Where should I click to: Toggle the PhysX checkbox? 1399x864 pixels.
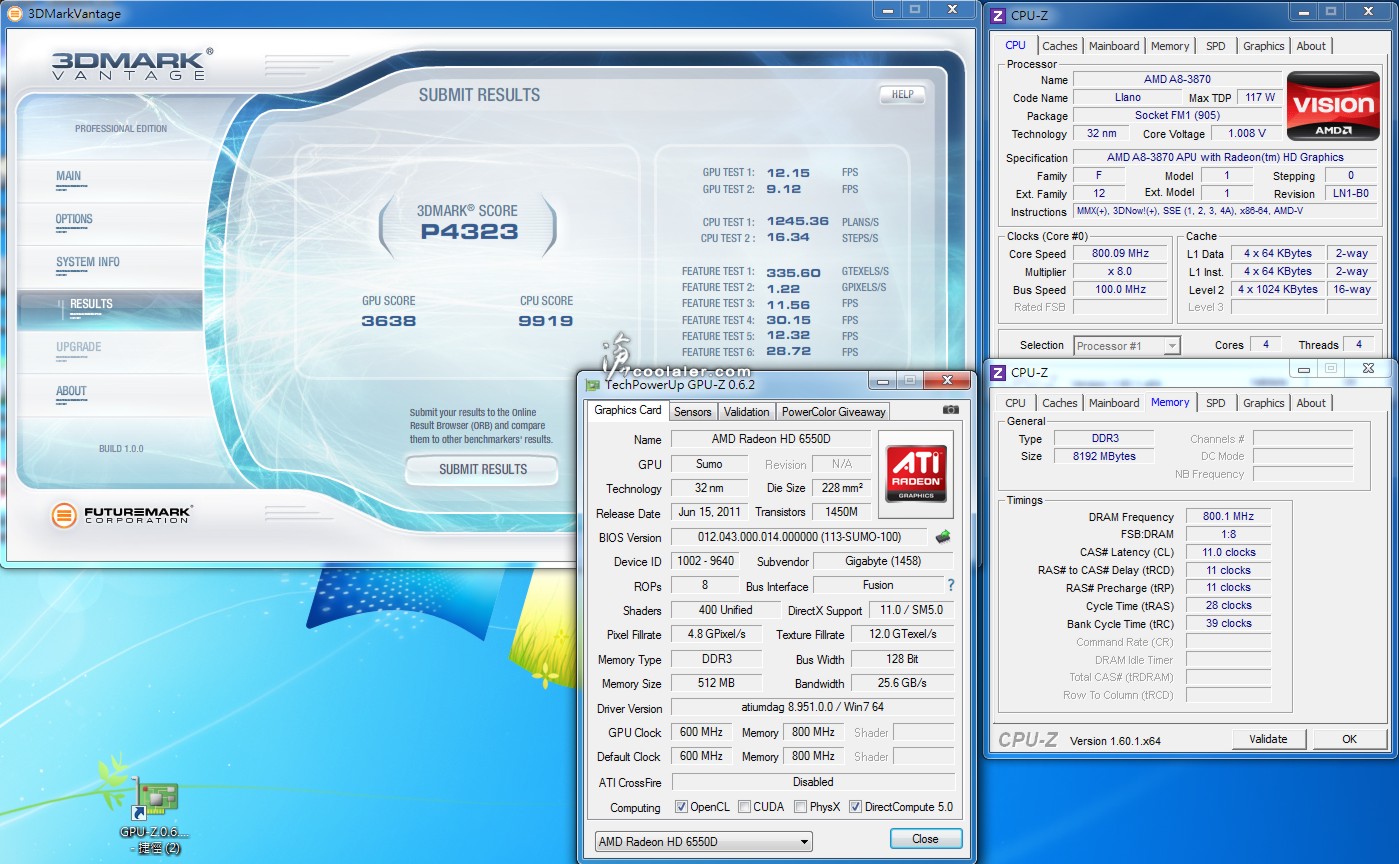800,807
